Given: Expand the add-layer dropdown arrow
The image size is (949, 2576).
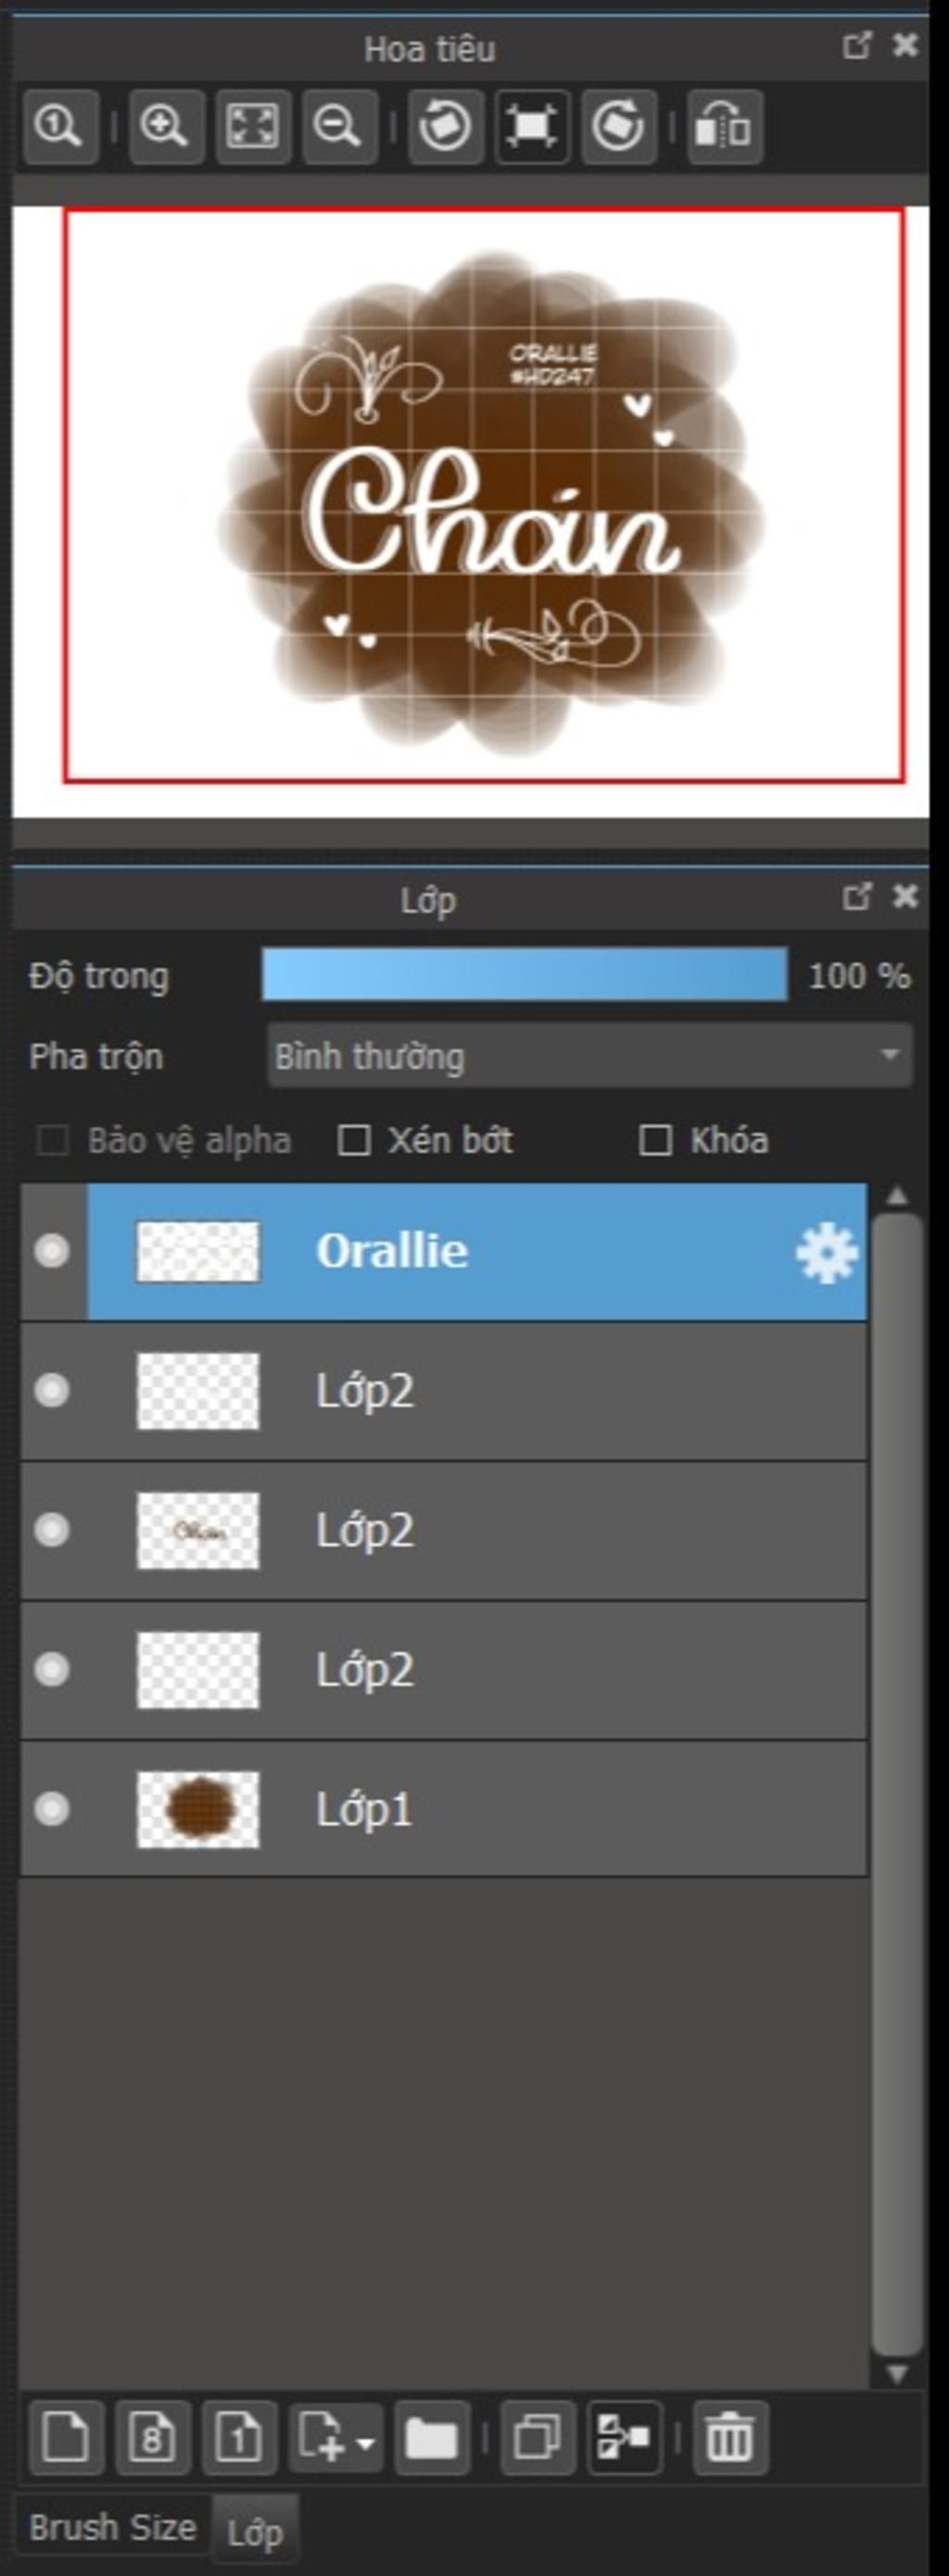Looking at the screenshot, I should pyautogui.click(x=366, y=2441).
